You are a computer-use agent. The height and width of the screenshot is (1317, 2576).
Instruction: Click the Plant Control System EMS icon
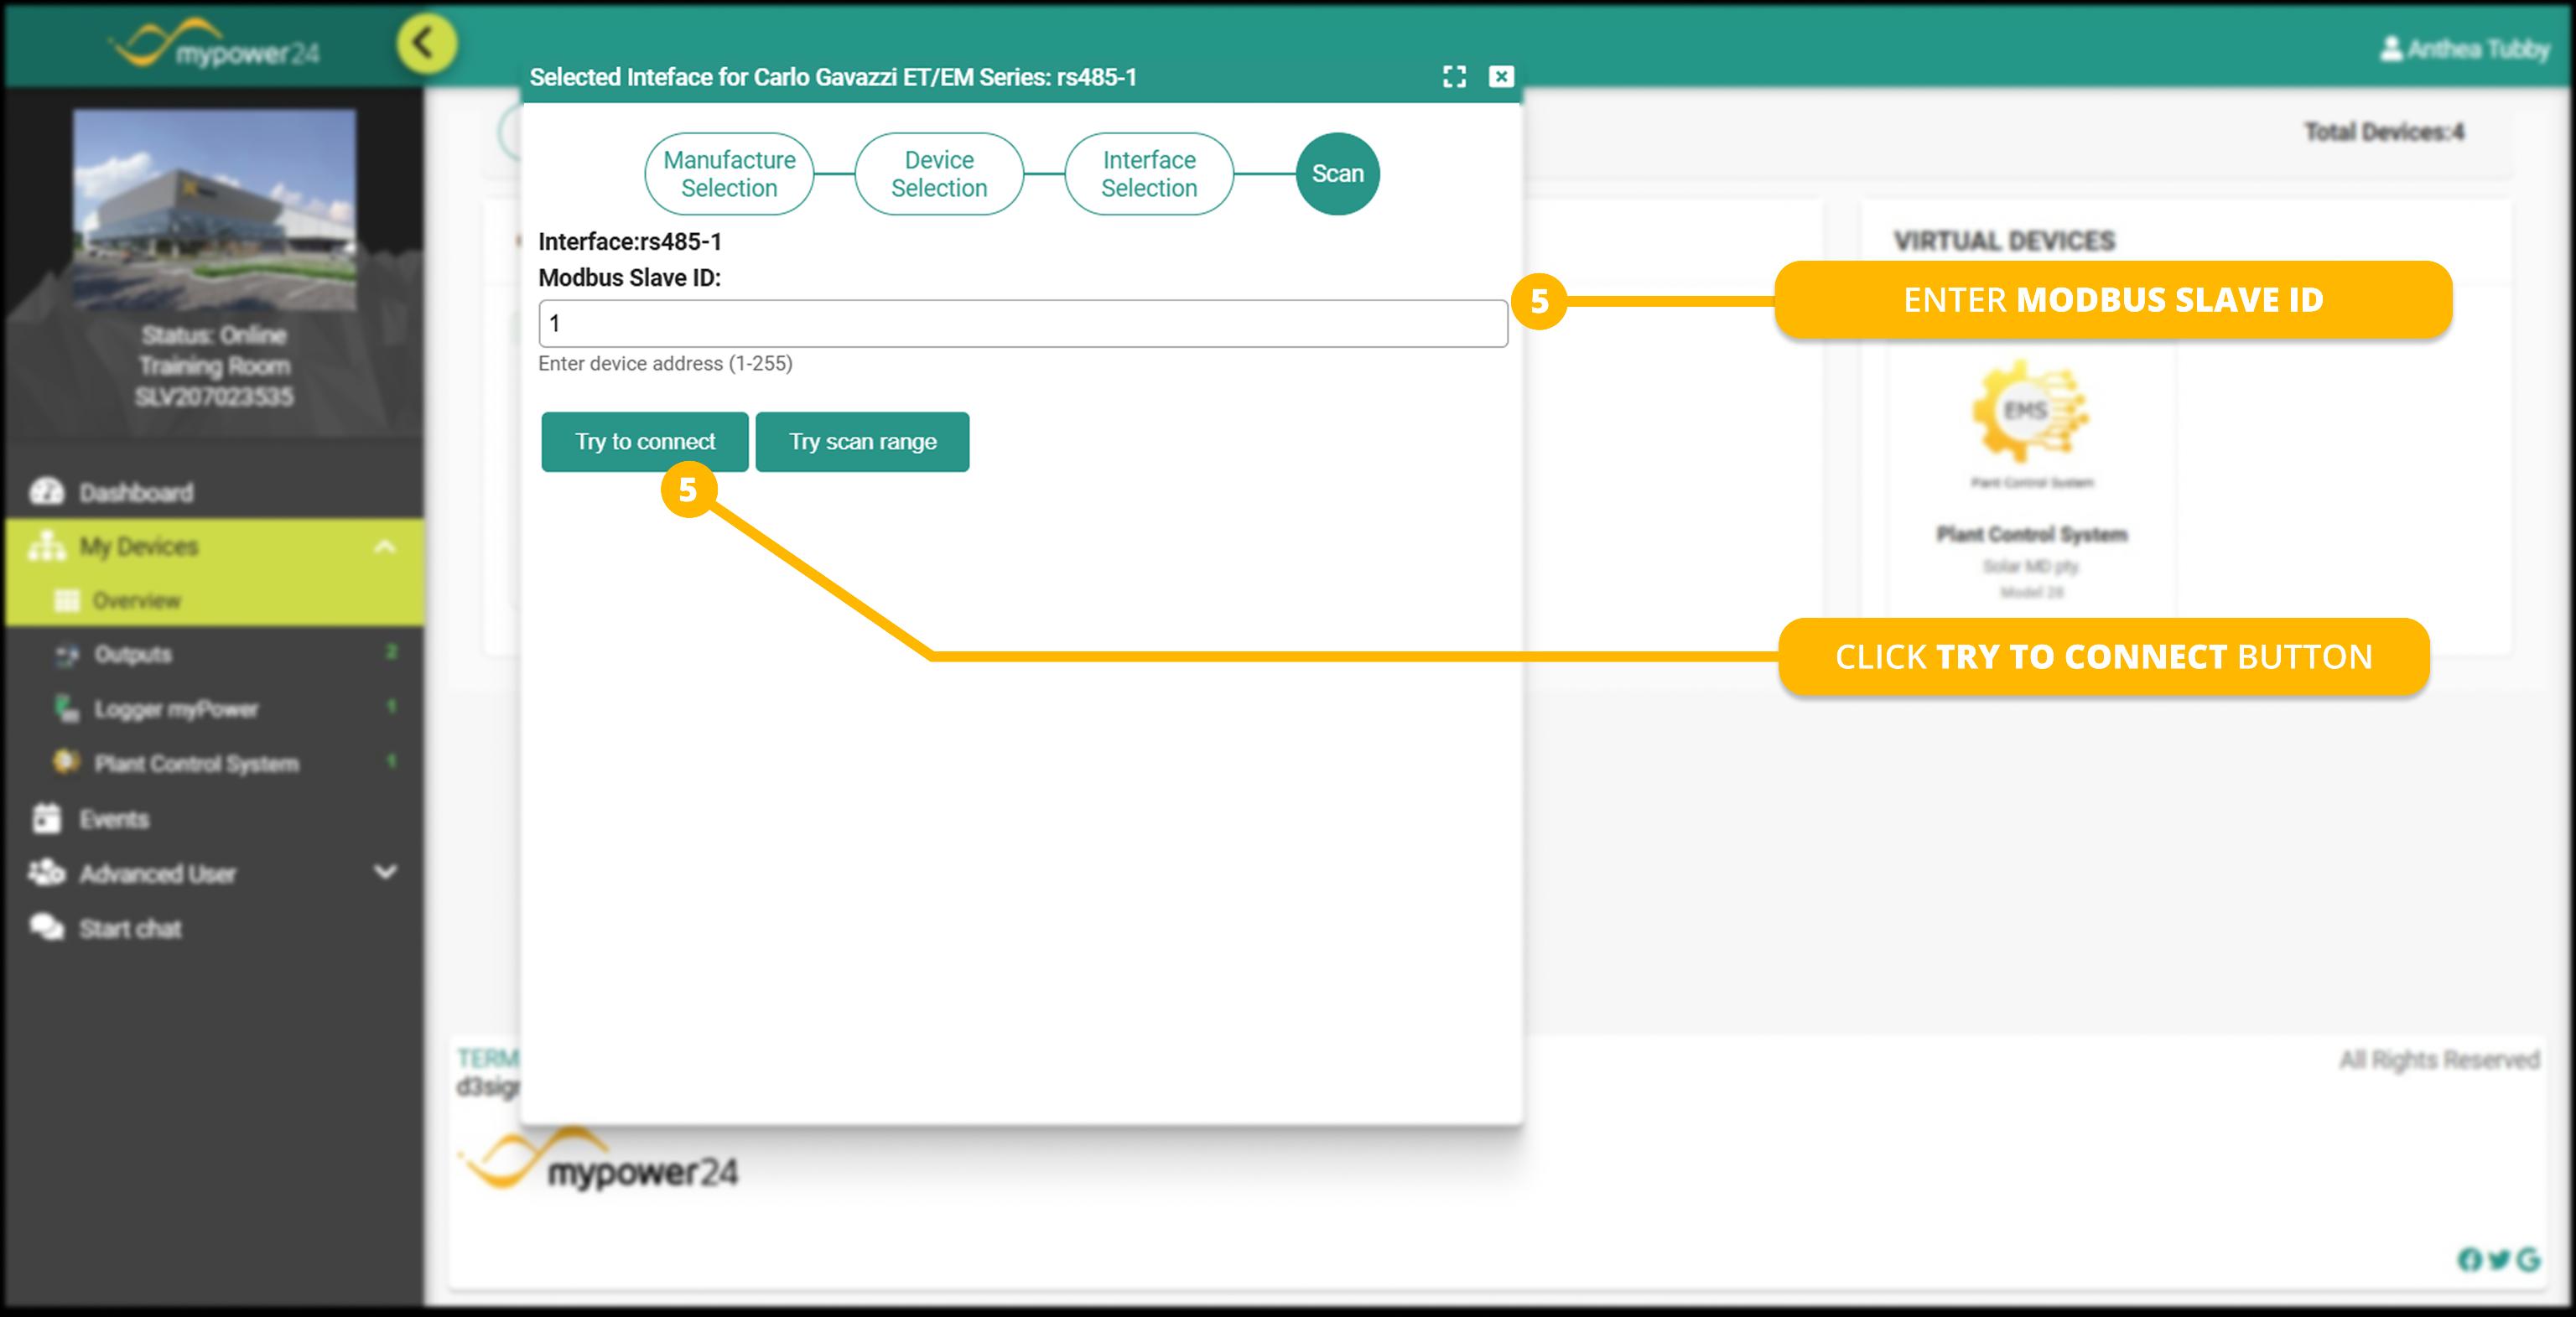[x=2028, y=412]
